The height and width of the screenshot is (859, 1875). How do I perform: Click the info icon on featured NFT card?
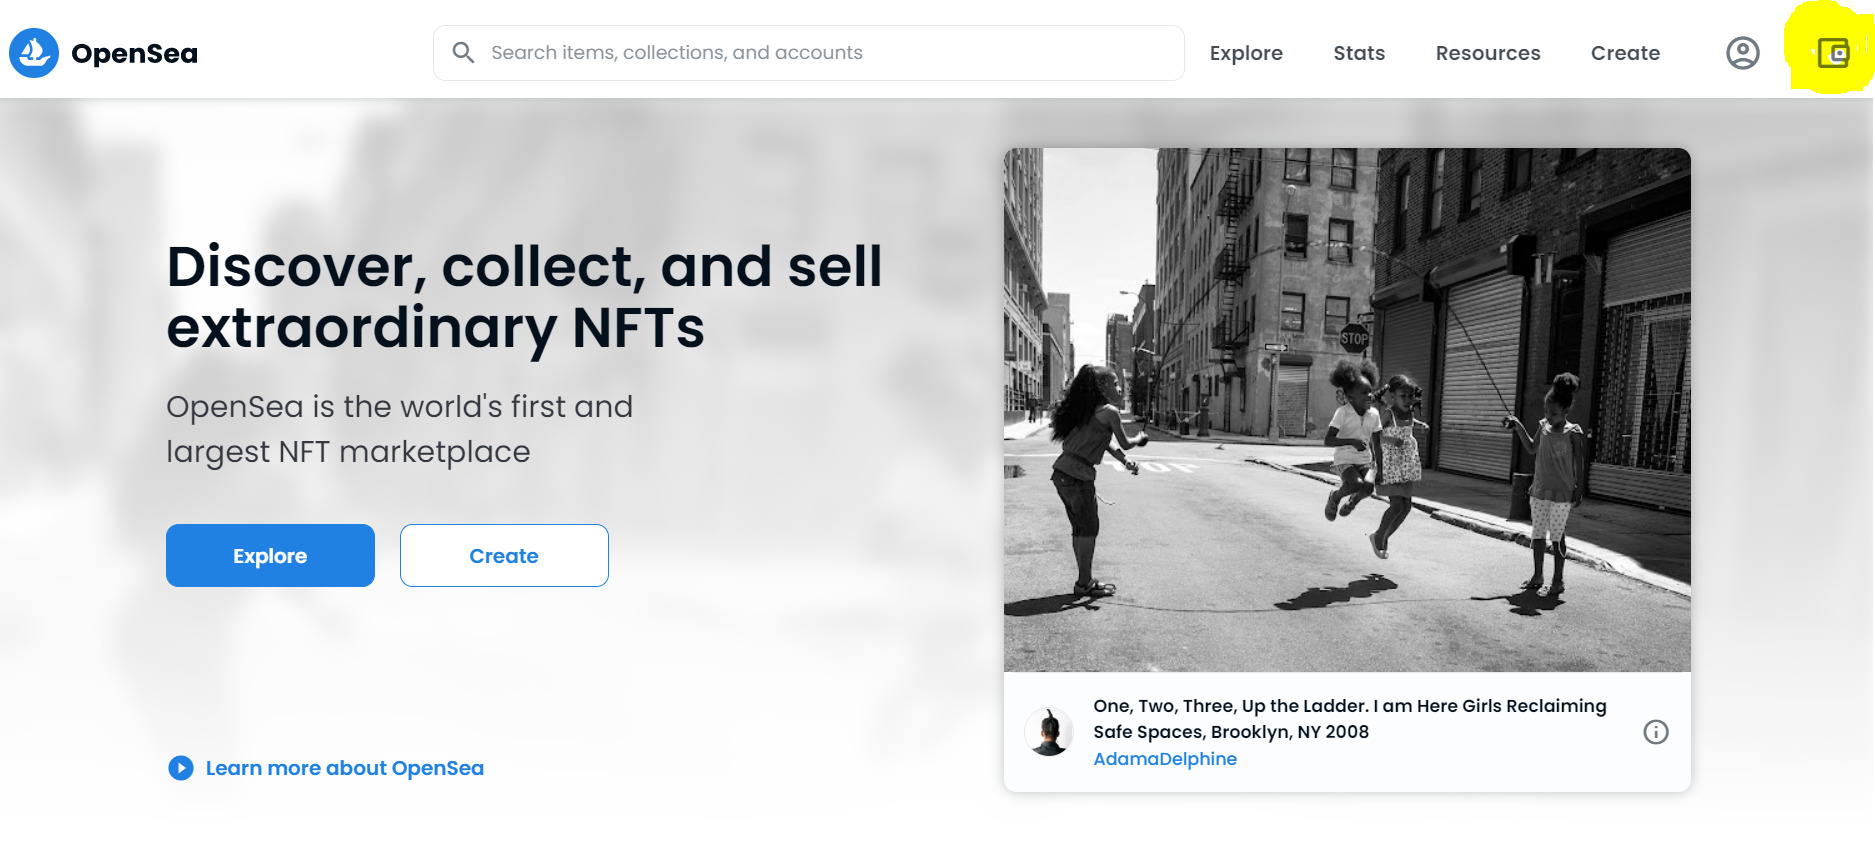[x=1656, y=732]
